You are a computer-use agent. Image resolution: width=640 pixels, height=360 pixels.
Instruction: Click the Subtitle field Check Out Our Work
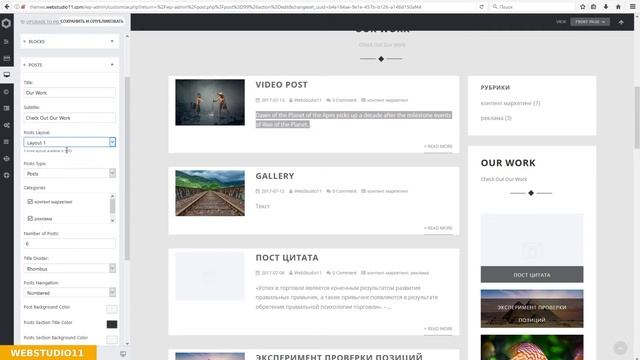(x=70, y=118)
